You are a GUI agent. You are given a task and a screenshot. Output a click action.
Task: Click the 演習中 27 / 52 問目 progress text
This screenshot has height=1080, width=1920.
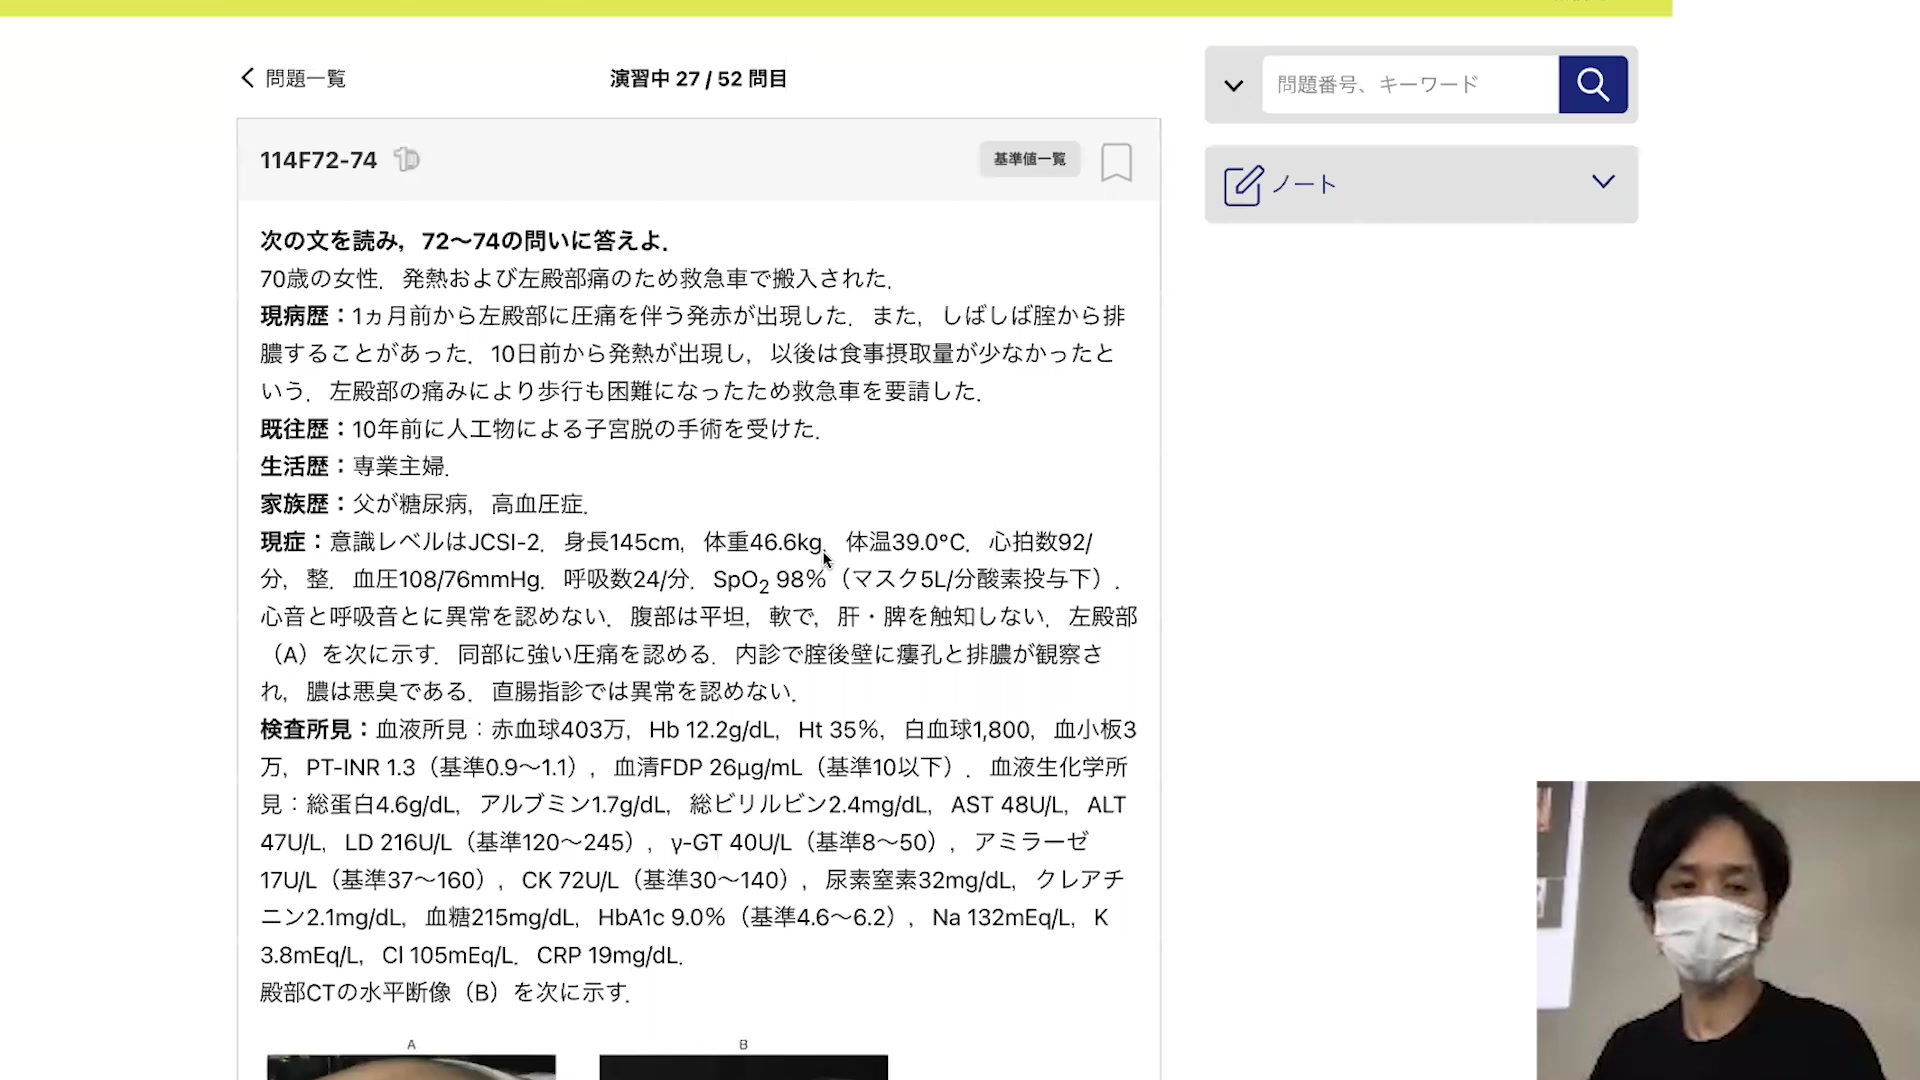click(698, 79)
